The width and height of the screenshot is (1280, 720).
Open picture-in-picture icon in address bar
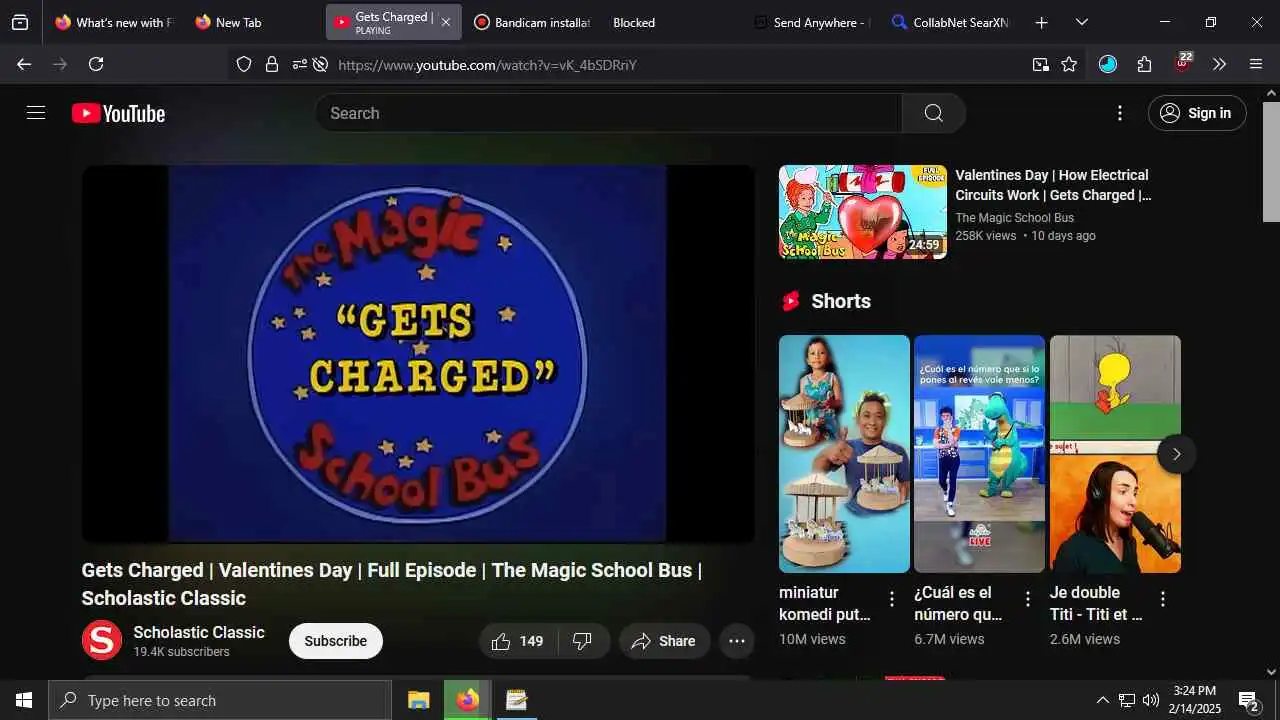[1041, 65]
